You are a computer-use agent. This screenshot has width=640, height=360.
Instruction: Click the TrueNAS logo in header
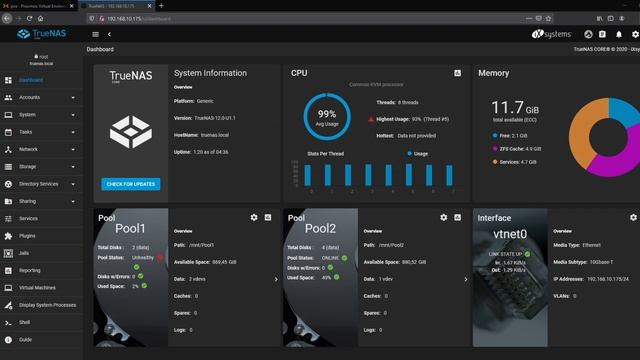point(41,34)
